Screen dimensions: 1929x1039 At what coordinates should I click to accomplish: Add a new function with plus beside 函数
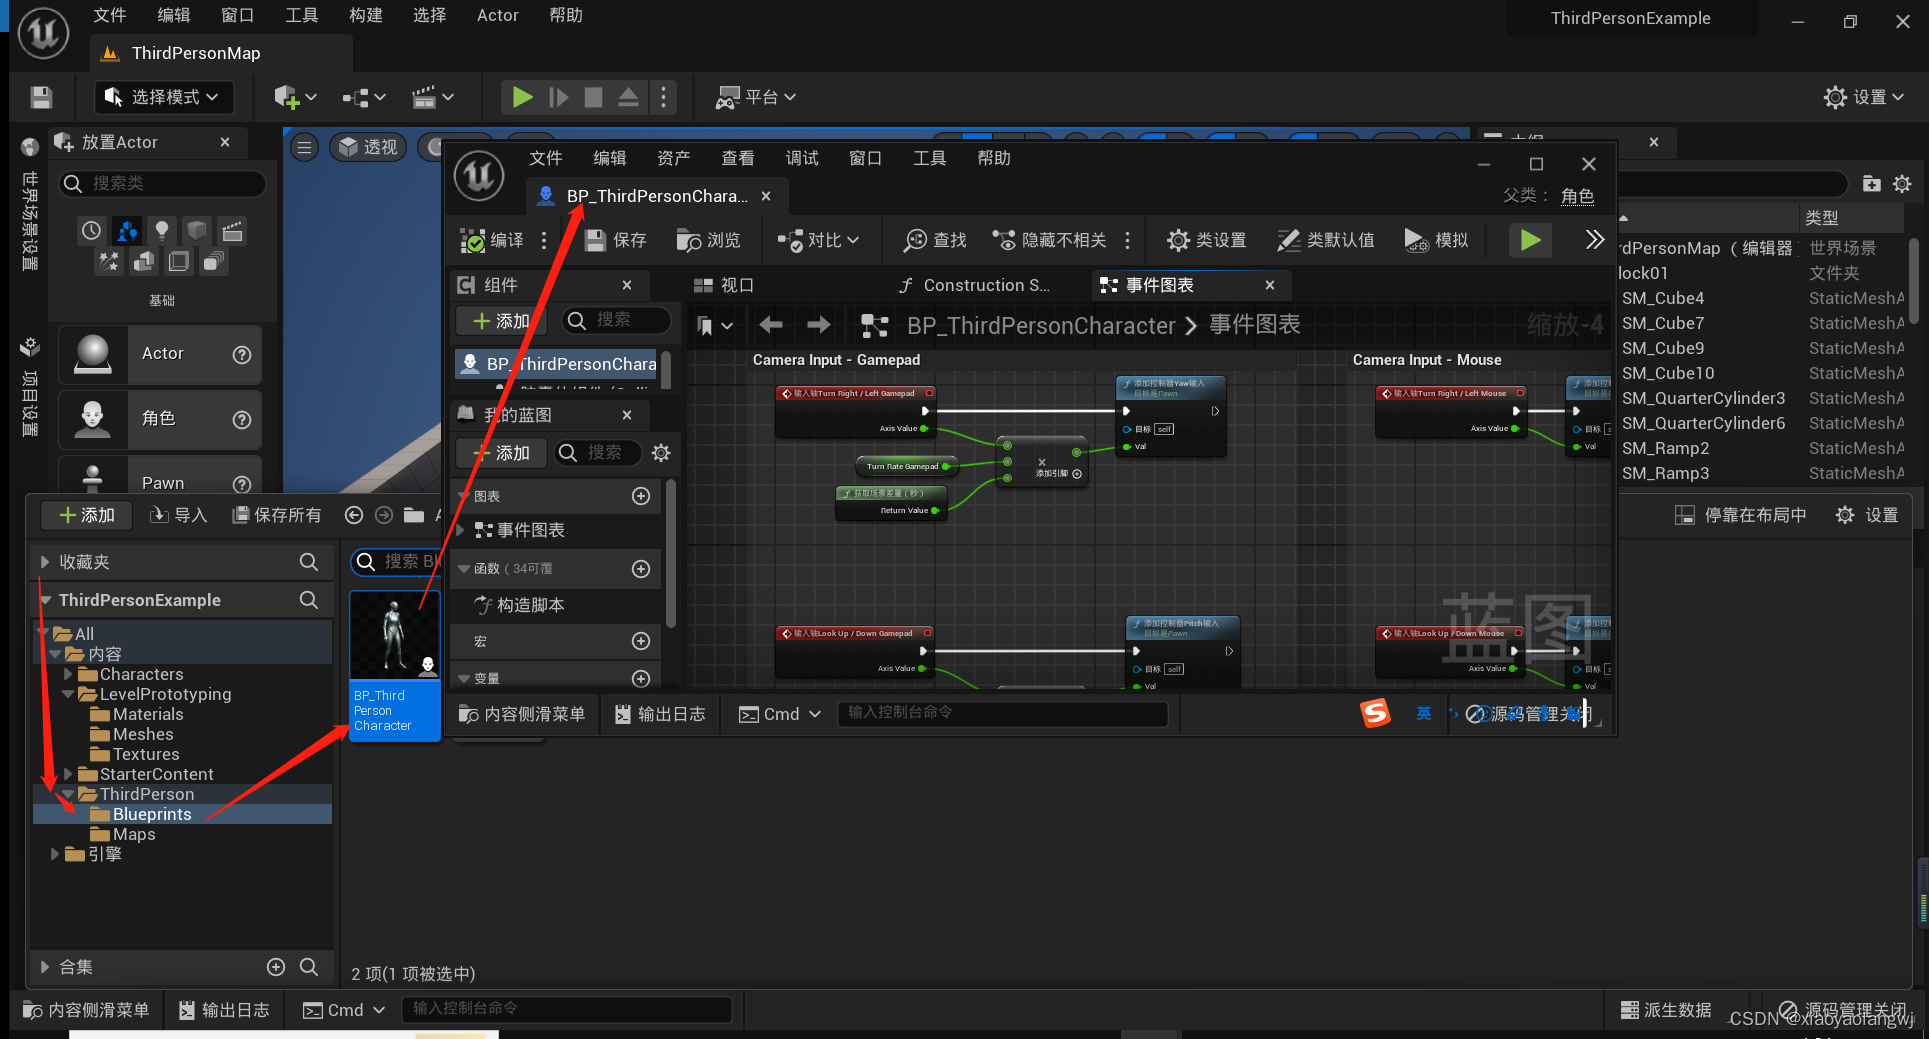tap(642, 569)
